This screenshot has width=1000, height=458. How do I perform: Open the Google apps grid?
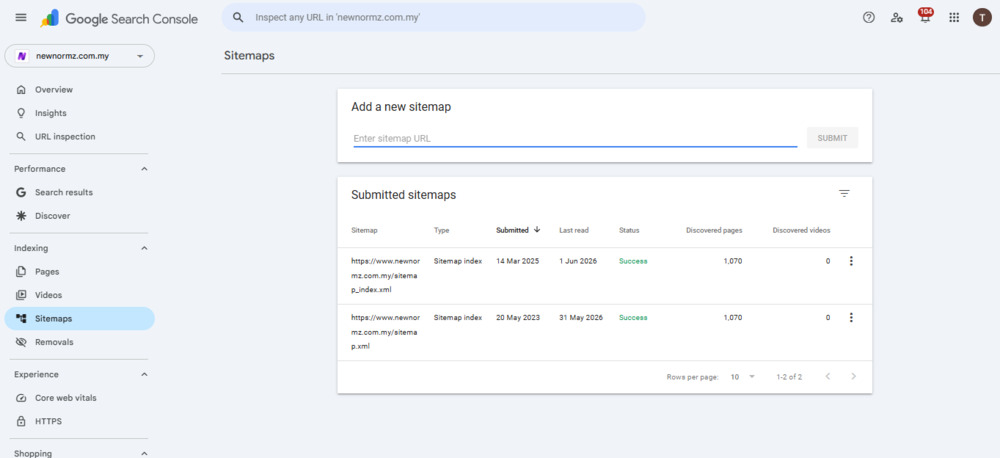[x=954, y=18]
